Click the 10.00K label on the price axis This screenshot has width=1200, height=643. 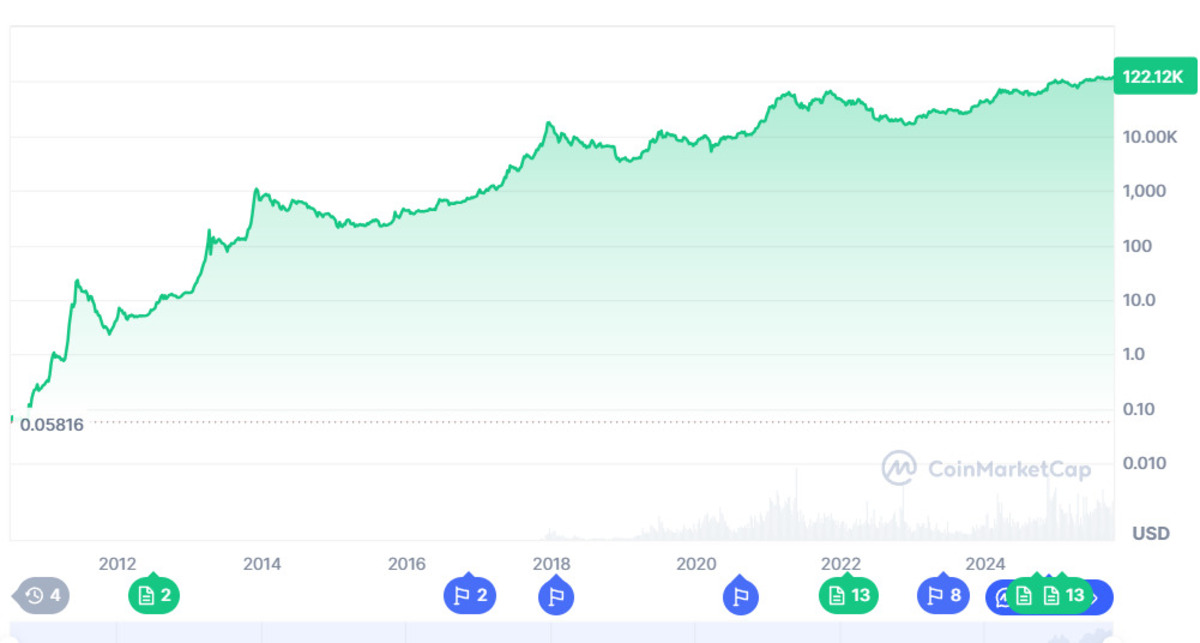pos(1152,136)
